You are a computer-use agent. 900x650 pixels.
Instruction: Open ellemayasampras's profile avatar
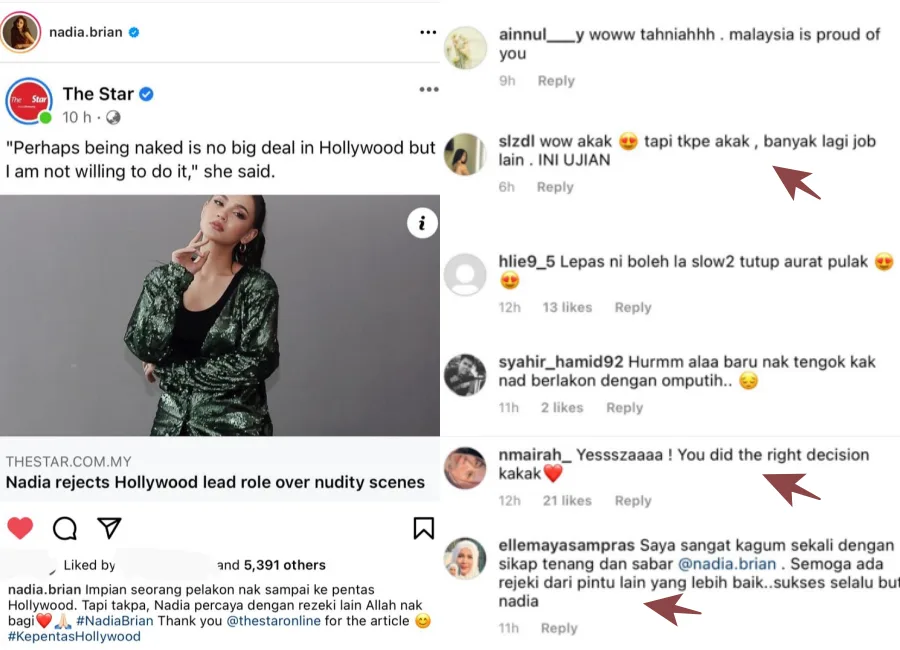pyautogui.click(x=465, y=558)
